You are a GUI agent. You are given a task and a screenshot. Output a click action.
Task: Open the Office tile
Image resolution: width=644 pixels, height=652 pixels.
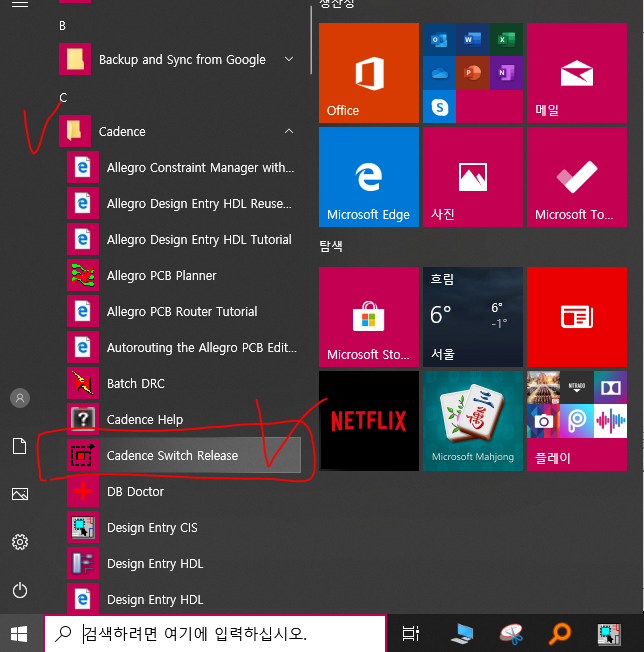[x=369, y=73]
